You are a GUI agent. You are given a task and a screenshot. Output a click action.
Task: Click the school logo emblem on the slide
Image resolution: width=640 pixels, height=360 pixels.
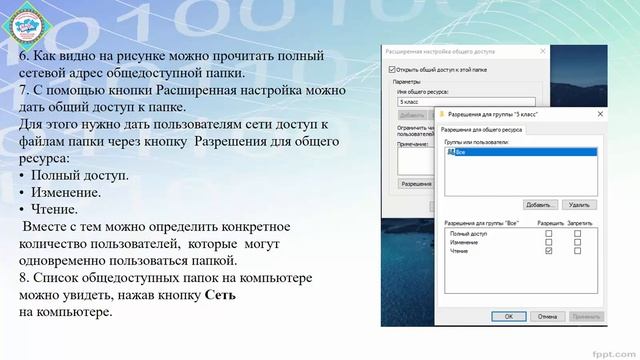(x=28, y=26)
